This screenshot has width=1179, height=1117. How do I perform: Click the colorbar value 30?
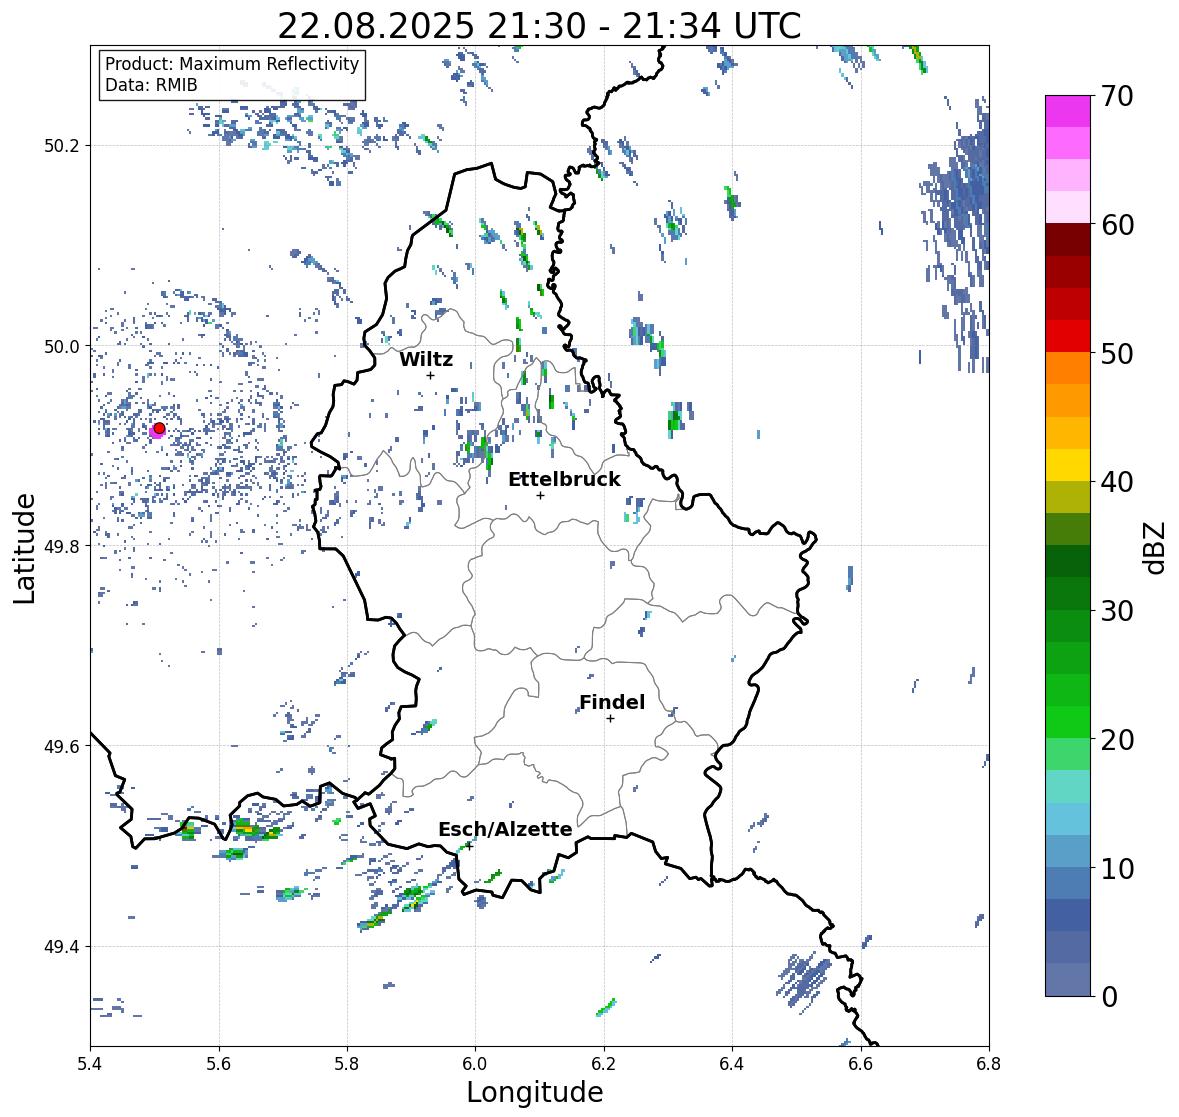pos(1117,611)
